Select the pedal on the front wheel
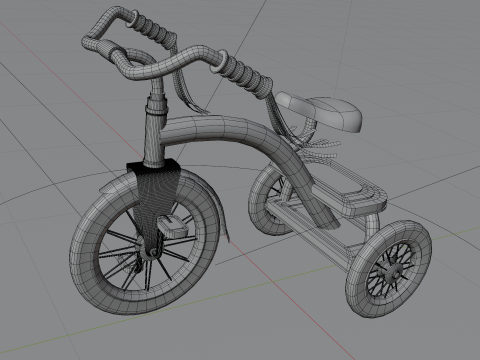 (x=172, y=227)
